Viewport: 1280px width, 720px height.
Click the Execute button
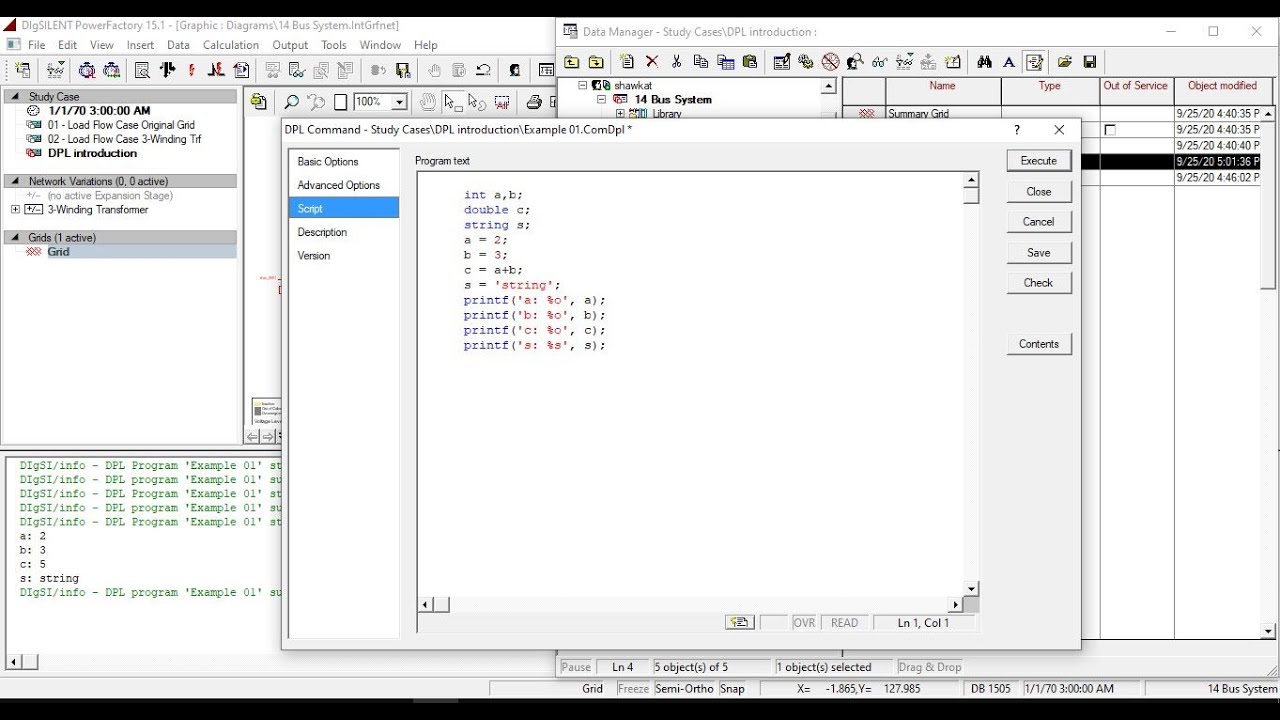[1039, 160]
